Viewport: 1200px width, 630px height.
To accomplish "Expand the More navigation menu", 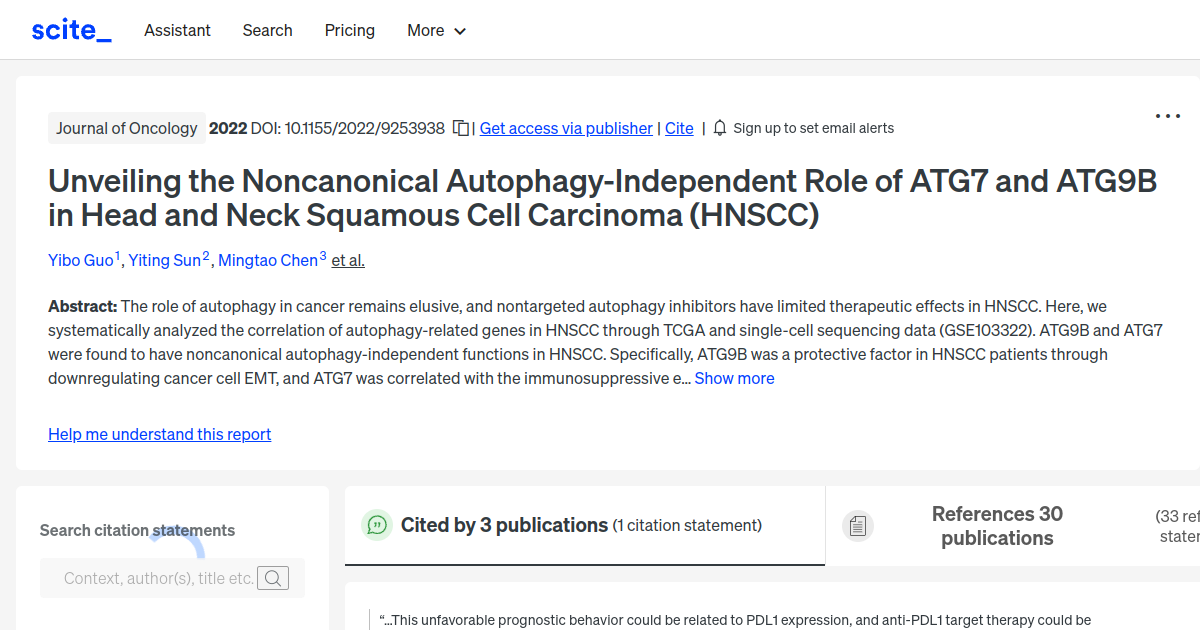I will pos(436,30).
